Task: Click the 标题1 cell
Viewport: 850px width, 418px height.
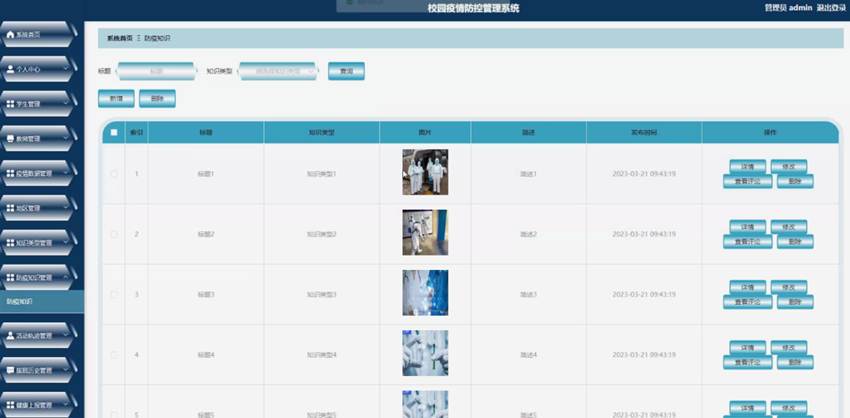Action: coord(206,174)
